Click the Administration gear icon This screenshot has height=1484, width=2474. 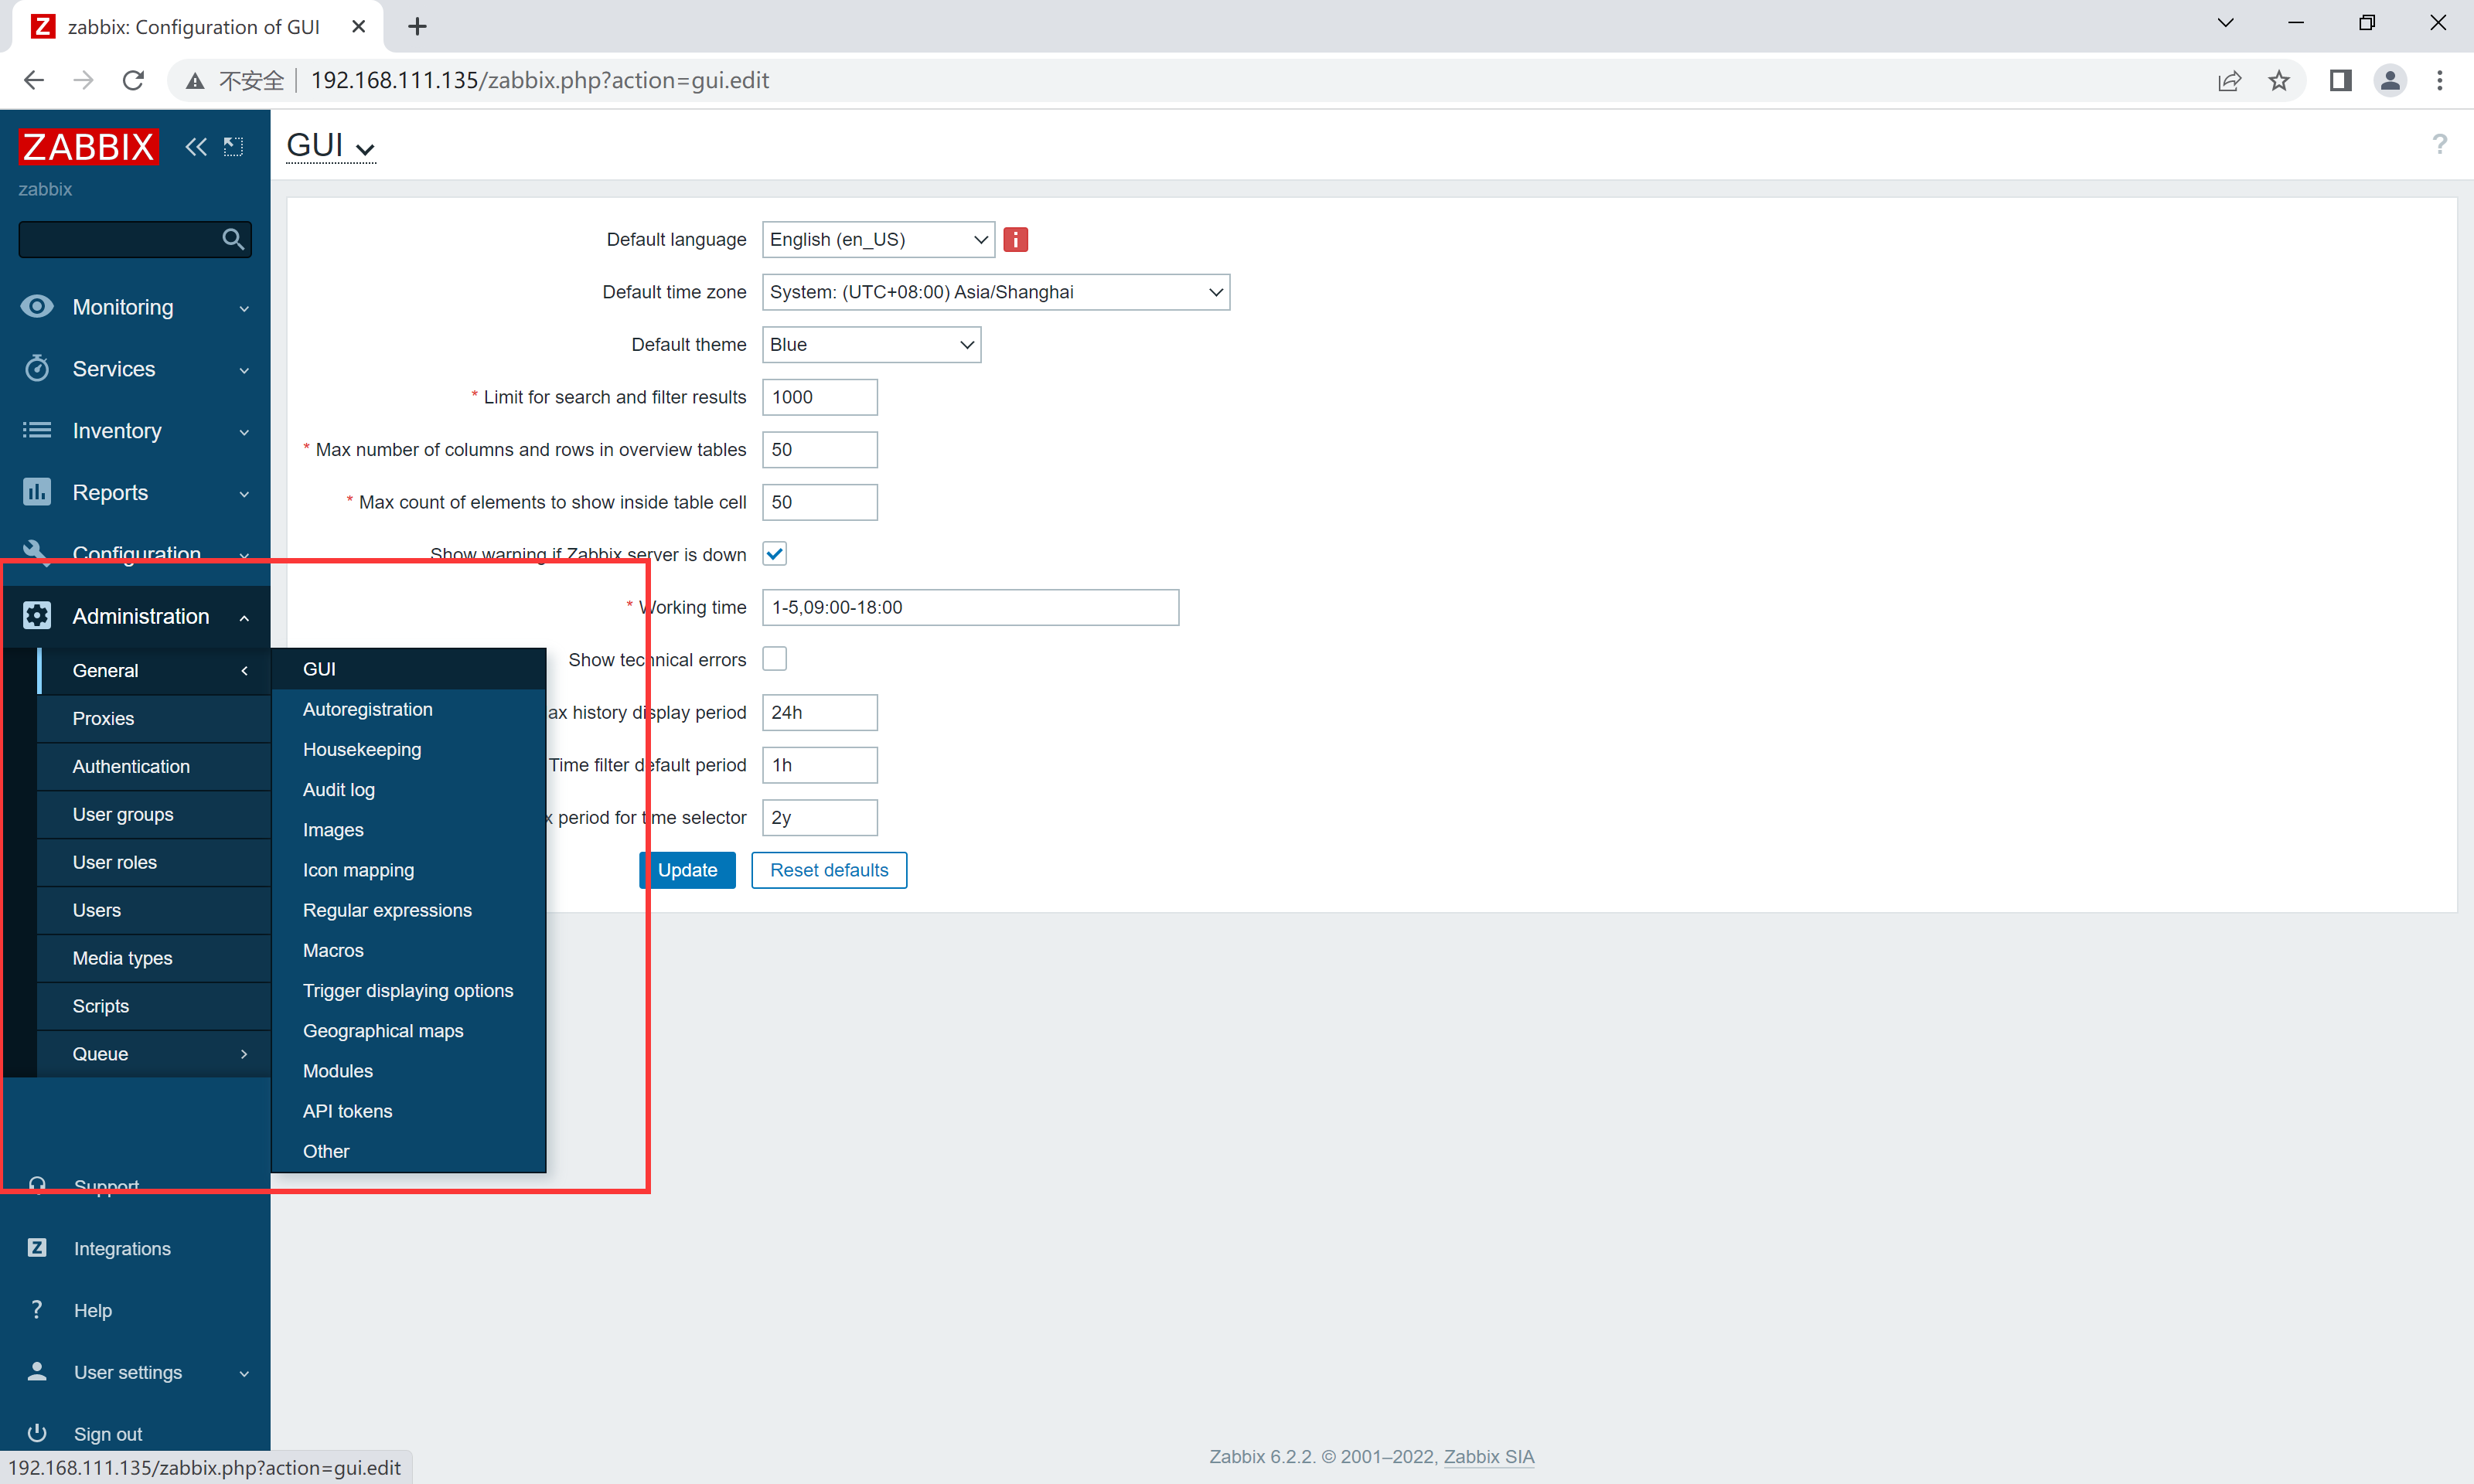(37, 615)
